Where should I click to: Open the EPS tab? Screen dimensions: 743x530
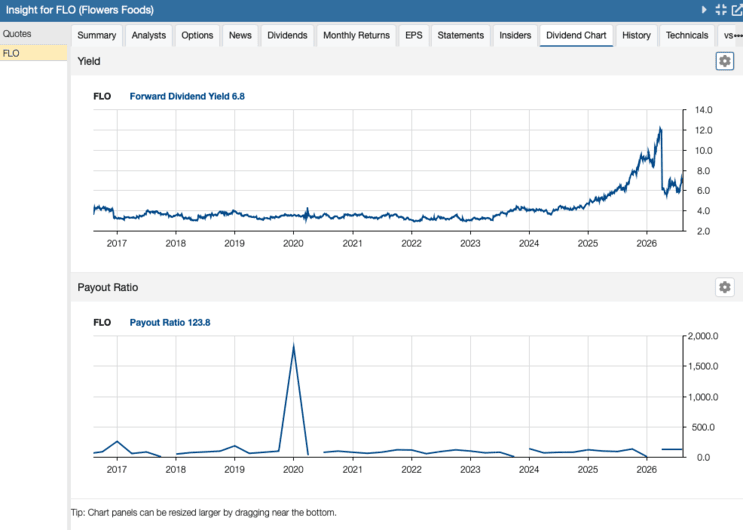(x=414, y=36)
